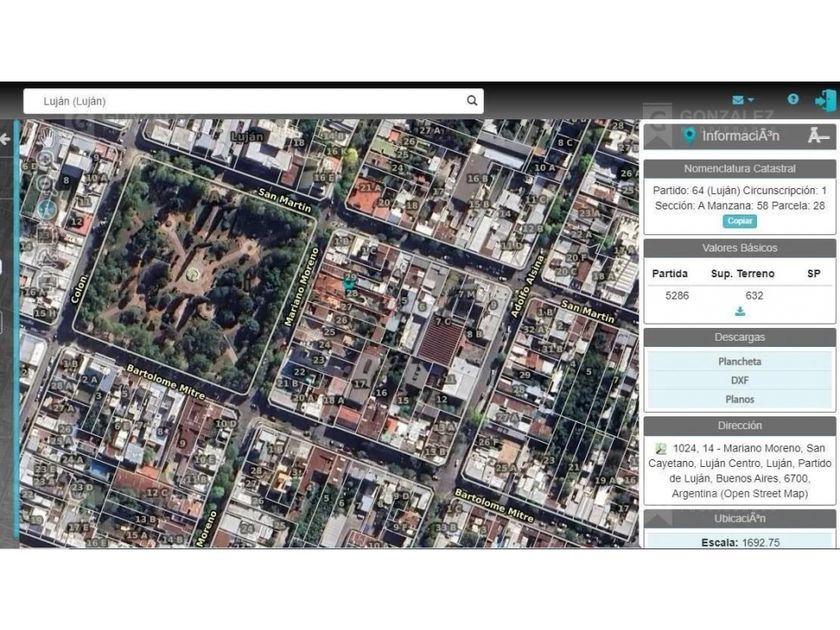Click the Ubicación section header

[x=740, y=519]
